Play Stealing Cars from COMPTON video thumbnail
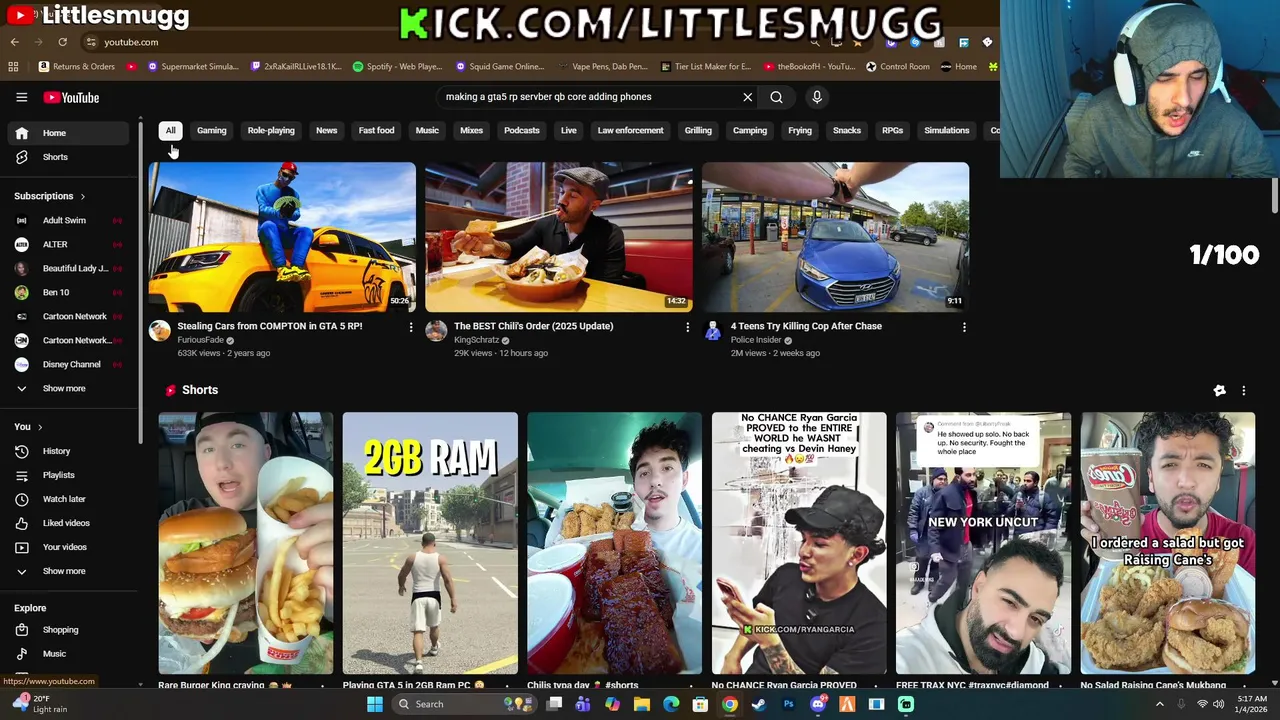Image resolution: width=1280 pixels, height=720 pixels. click(x=282, y=237)
